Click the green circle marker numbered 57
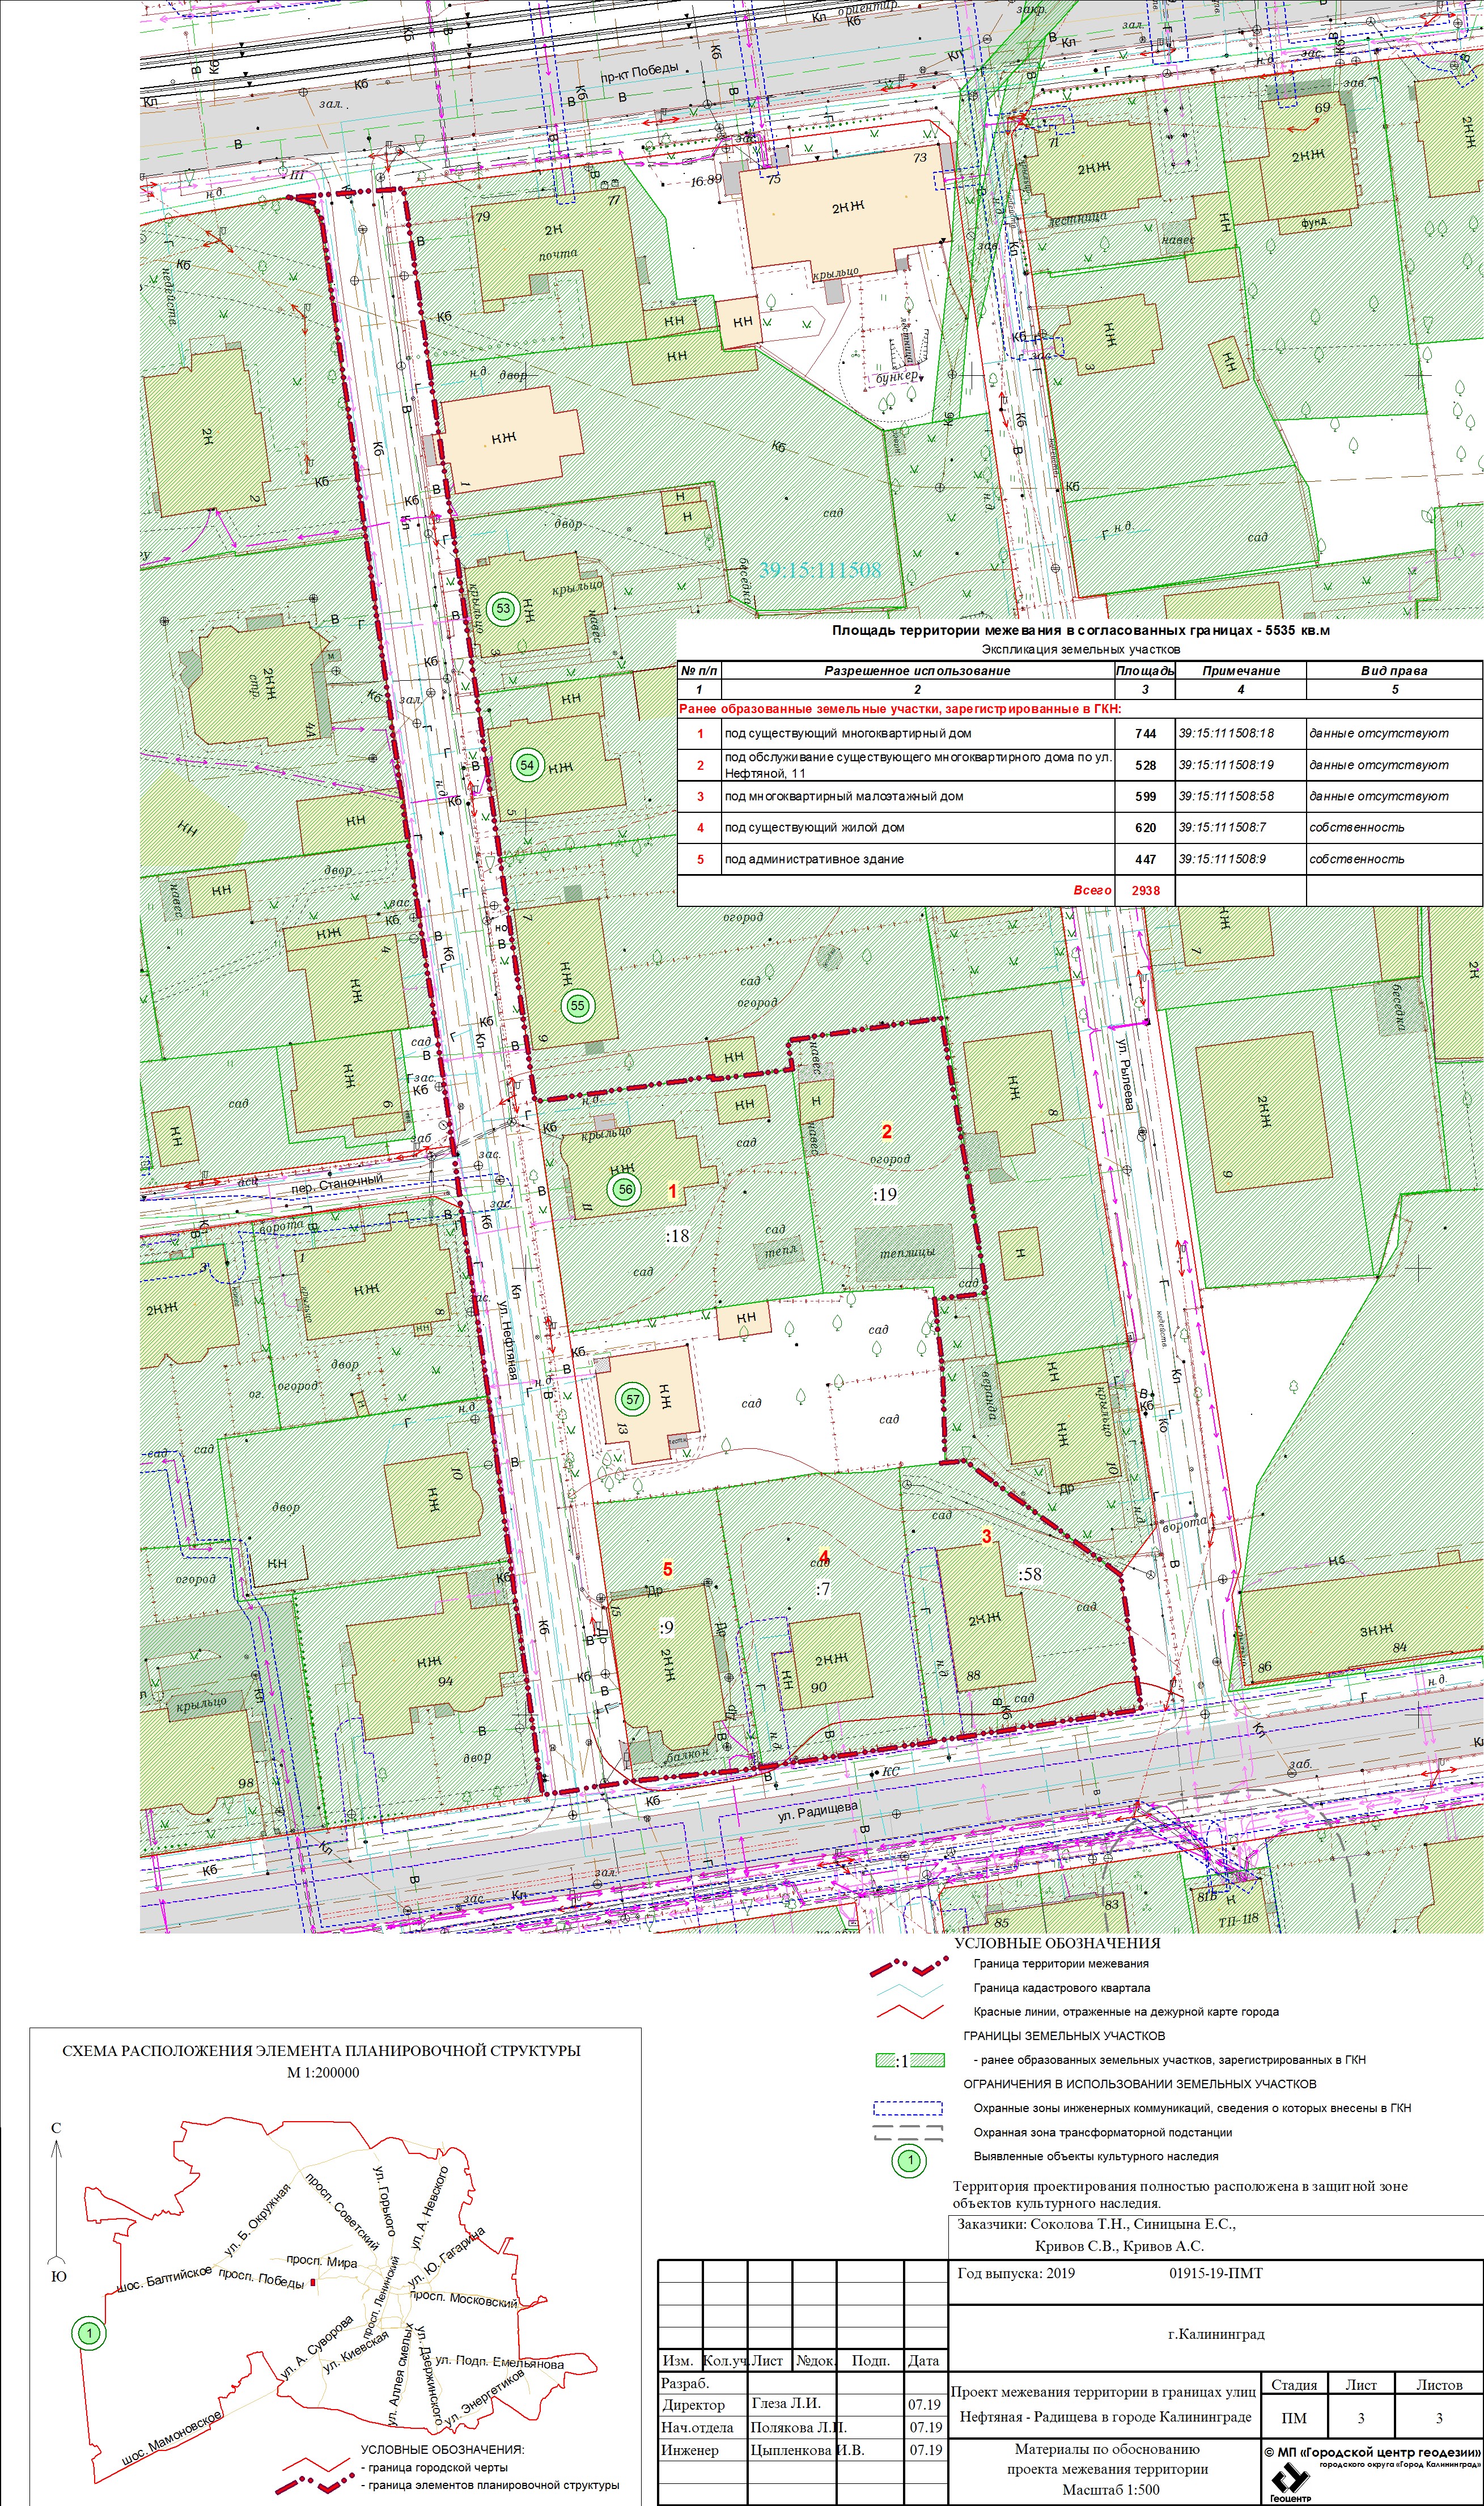This screenshot has width=1484, height=2506. click(x=632, y=1399)
